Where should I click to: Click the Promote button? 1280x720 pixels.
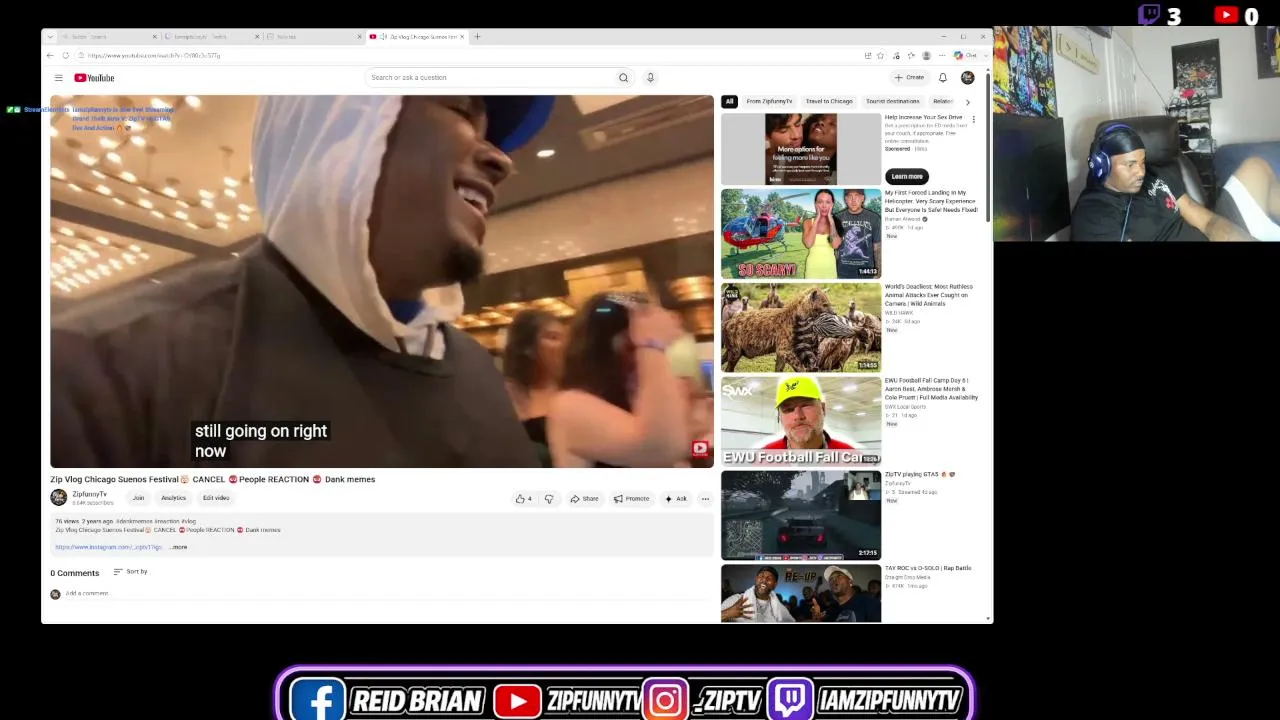point(631,499)
